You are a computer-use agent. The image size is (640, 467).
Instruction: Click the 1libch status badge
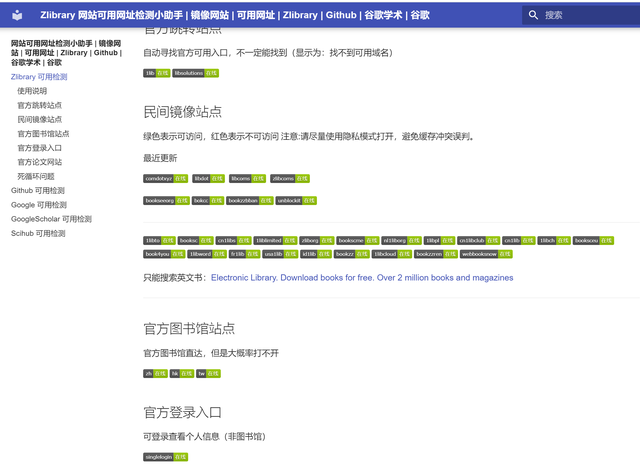click(x=554, y=240)
